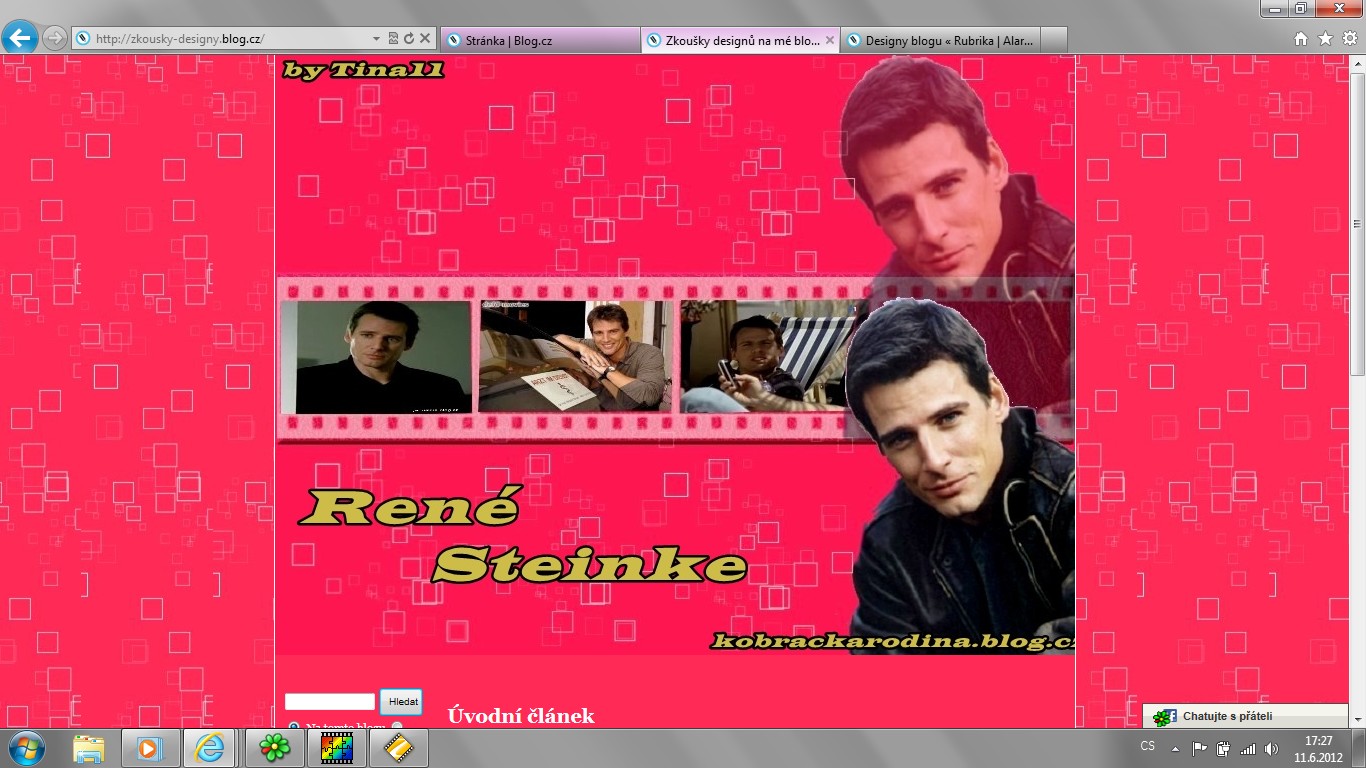The width and height of the screenshot is (1366, 768).
Task: Click the forward navigation arrow
Action: (55, 39)
